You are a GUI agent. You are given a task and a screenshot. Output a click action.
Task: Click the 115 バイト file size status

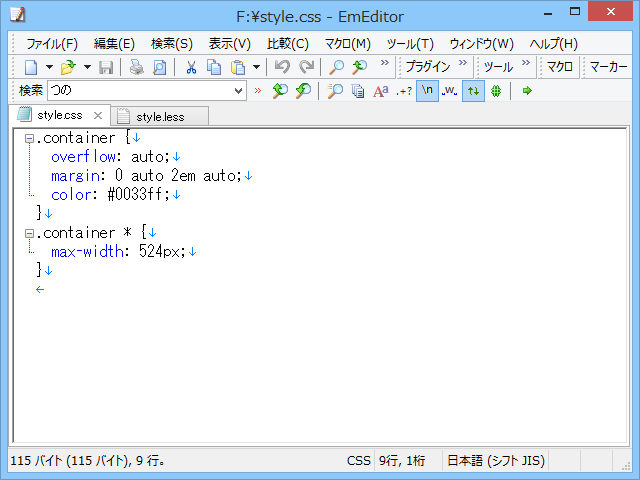click(x=88, y=461)
